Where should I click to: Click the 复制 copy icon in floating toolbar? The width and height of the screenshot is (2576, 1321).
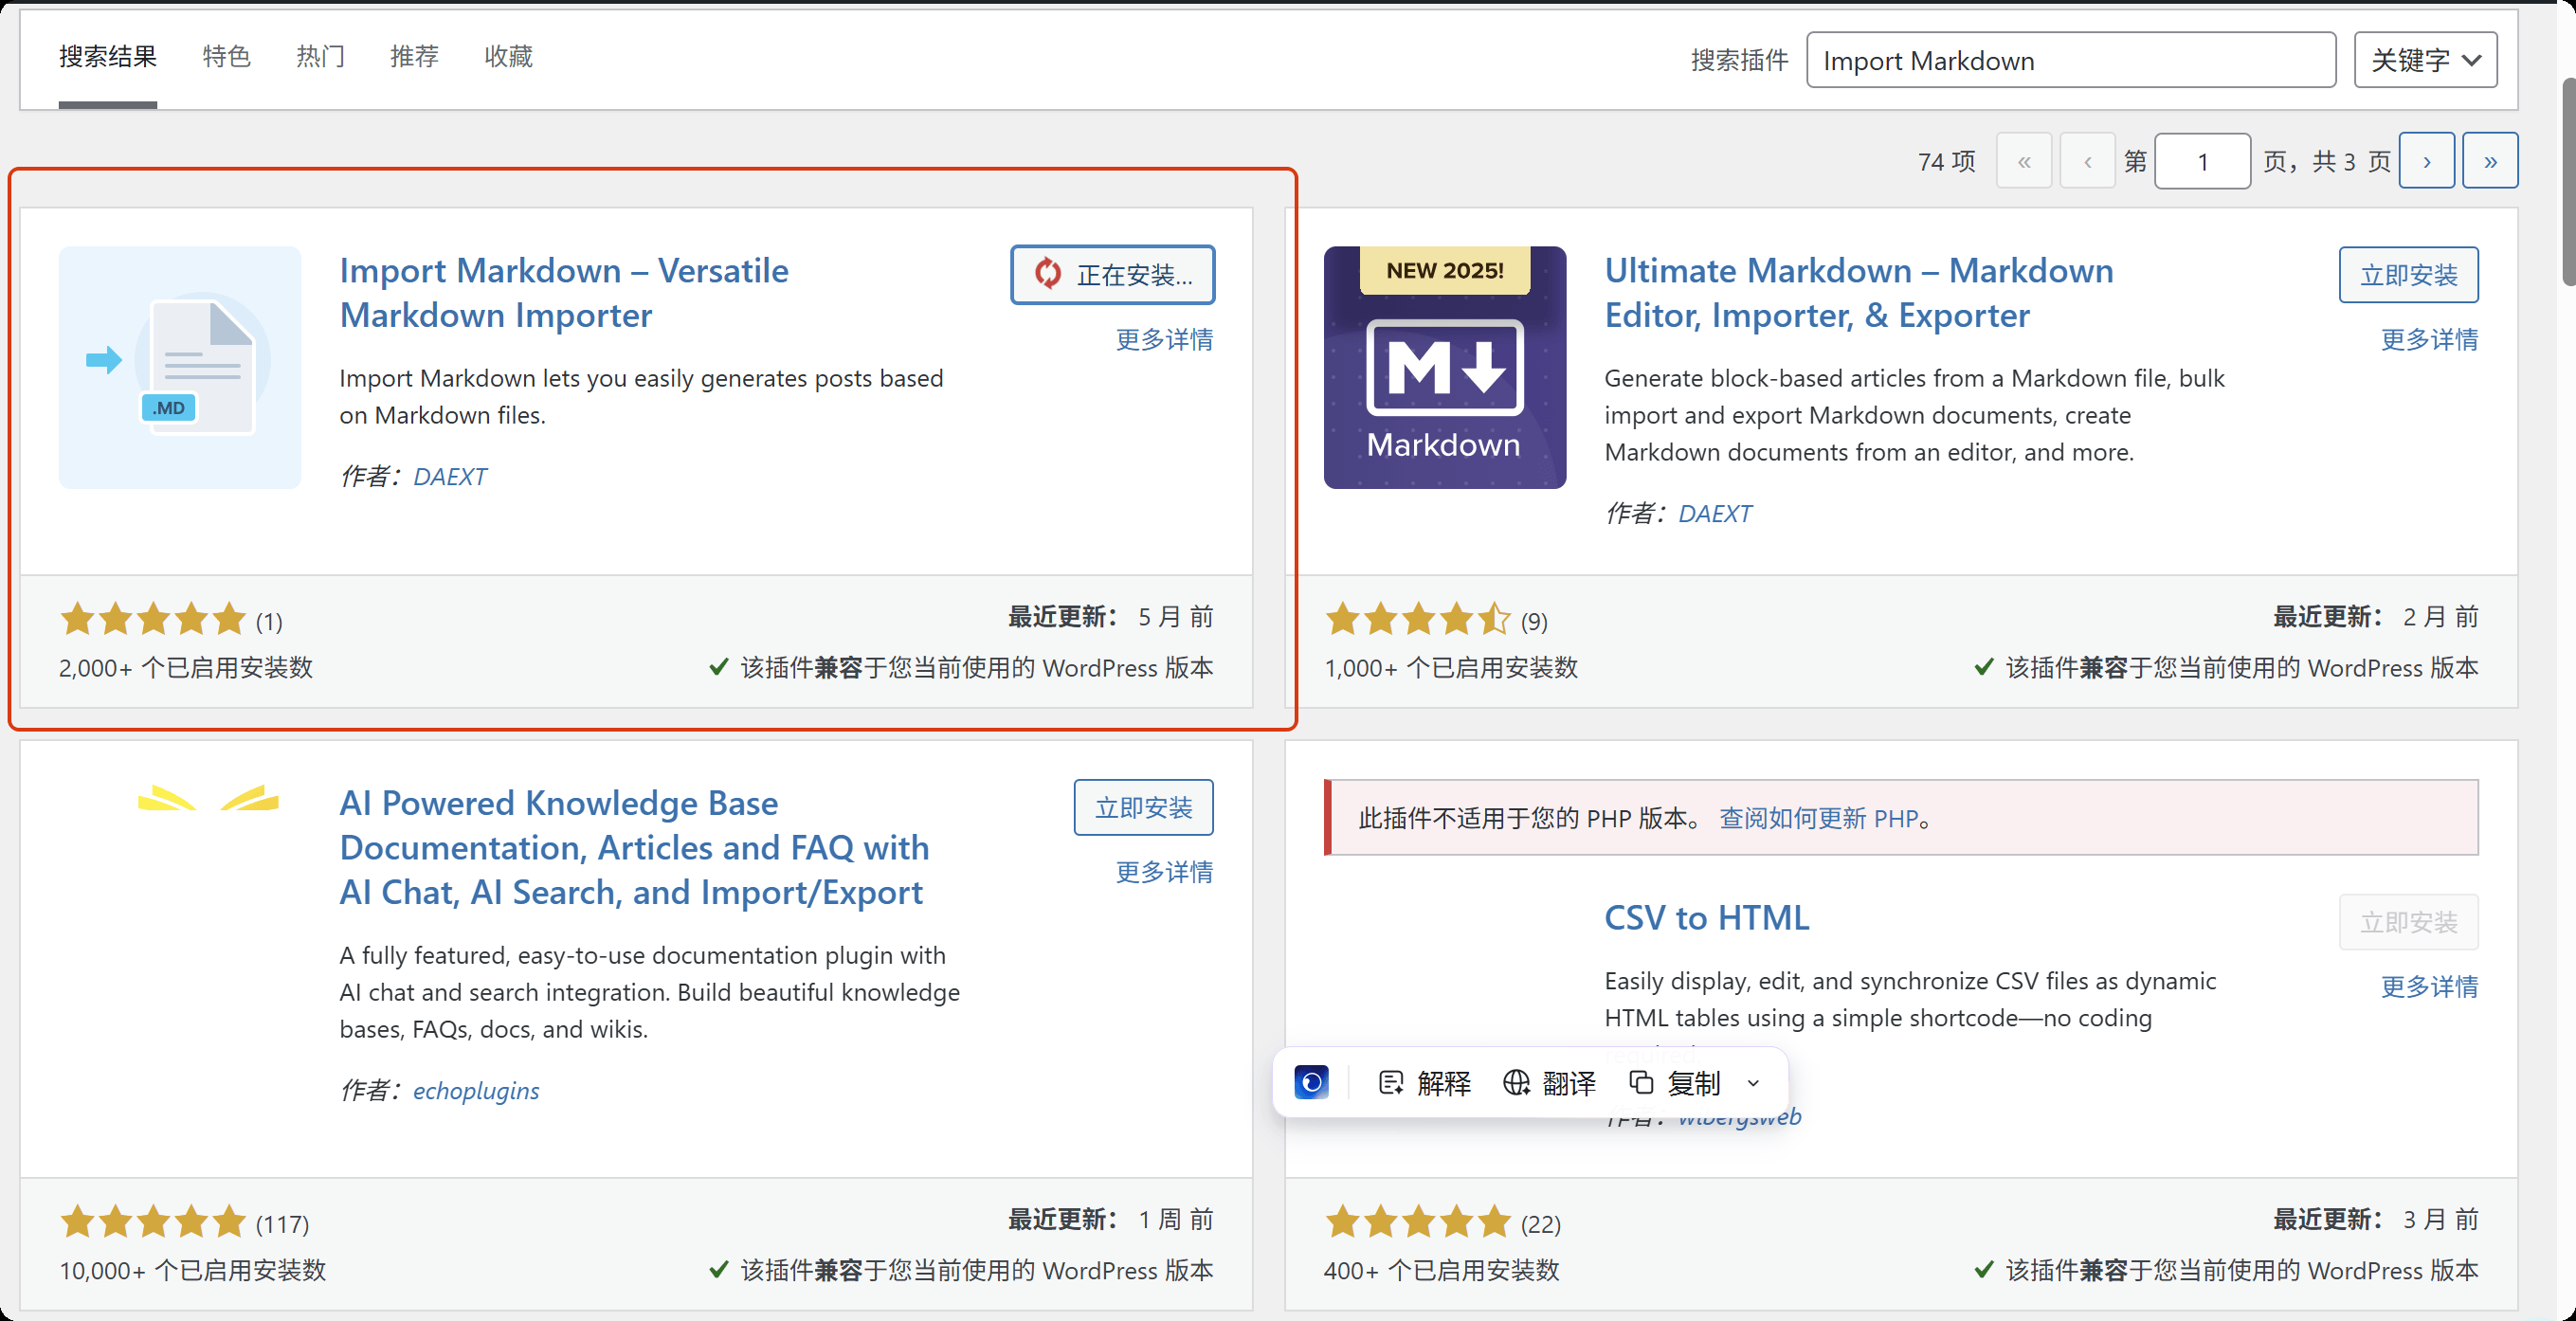pos(1641,1082)
